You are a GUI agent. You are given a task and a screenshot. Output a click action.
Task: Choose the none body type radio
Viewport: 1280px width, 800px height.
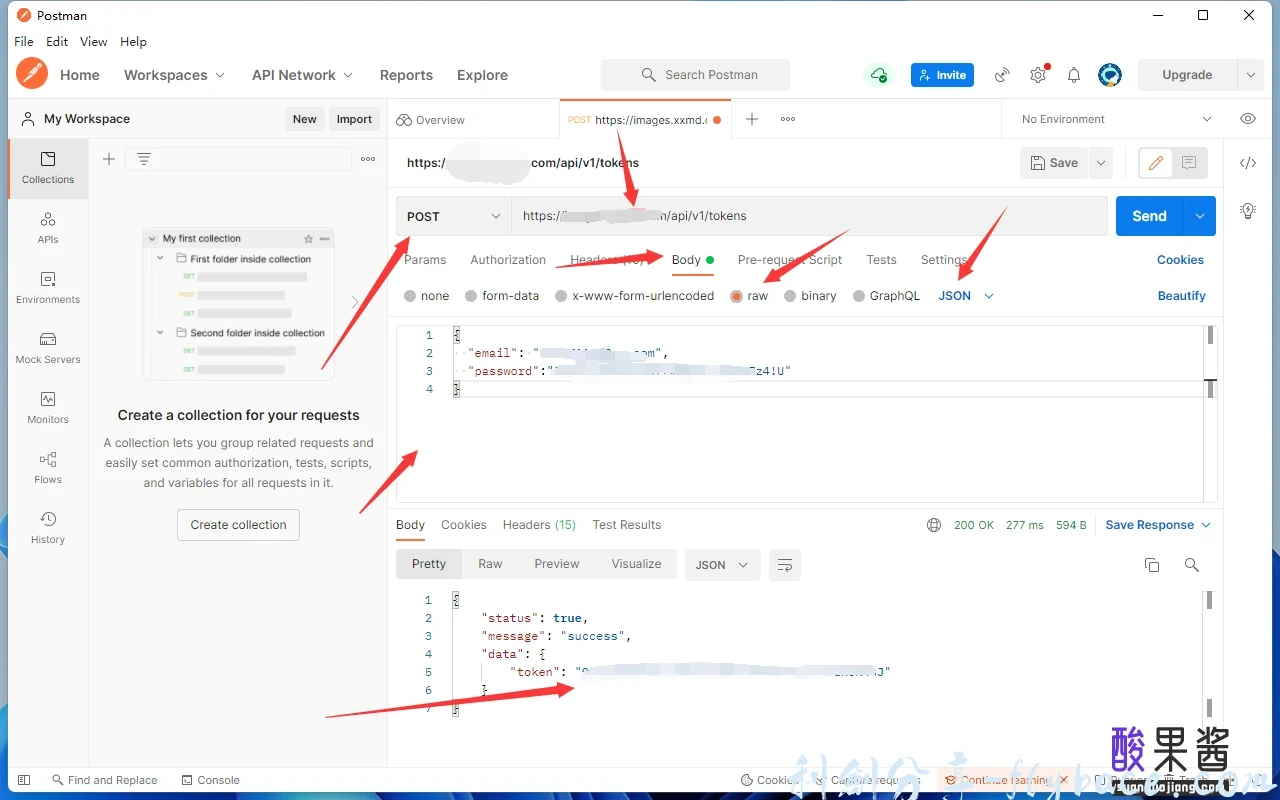click(x=410, y=296)
